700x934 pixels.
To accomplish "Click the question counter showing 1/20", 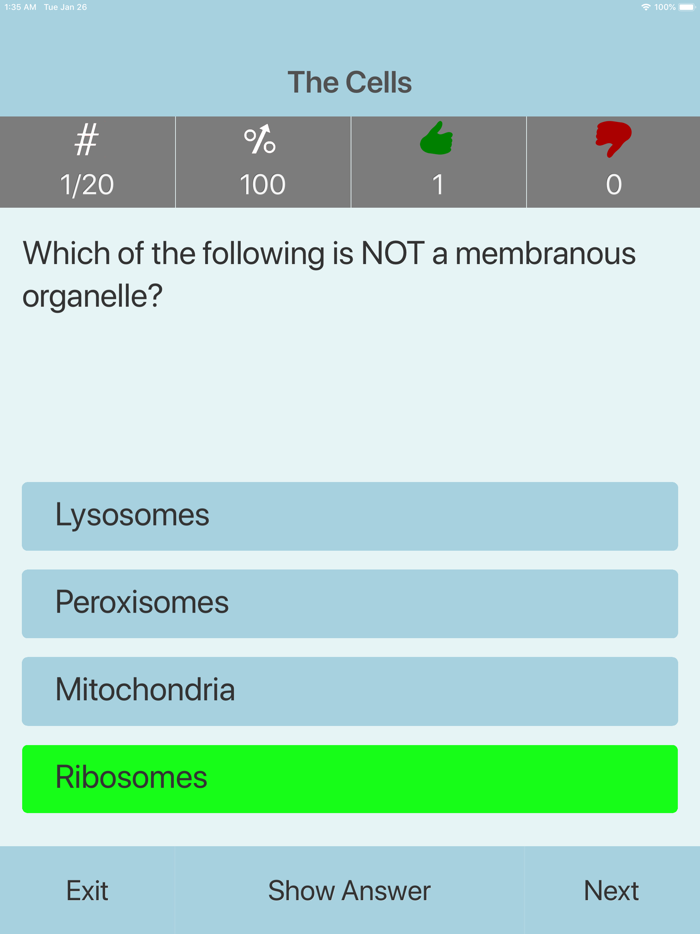I will [87, 184].
